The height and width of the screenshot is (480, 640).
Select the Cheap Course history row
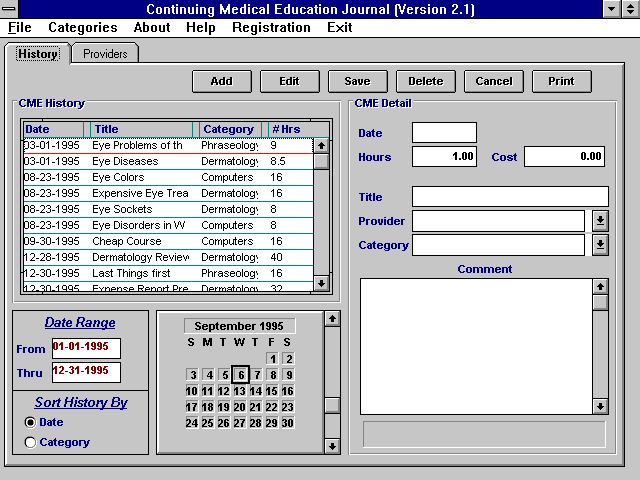click(168, 241)
